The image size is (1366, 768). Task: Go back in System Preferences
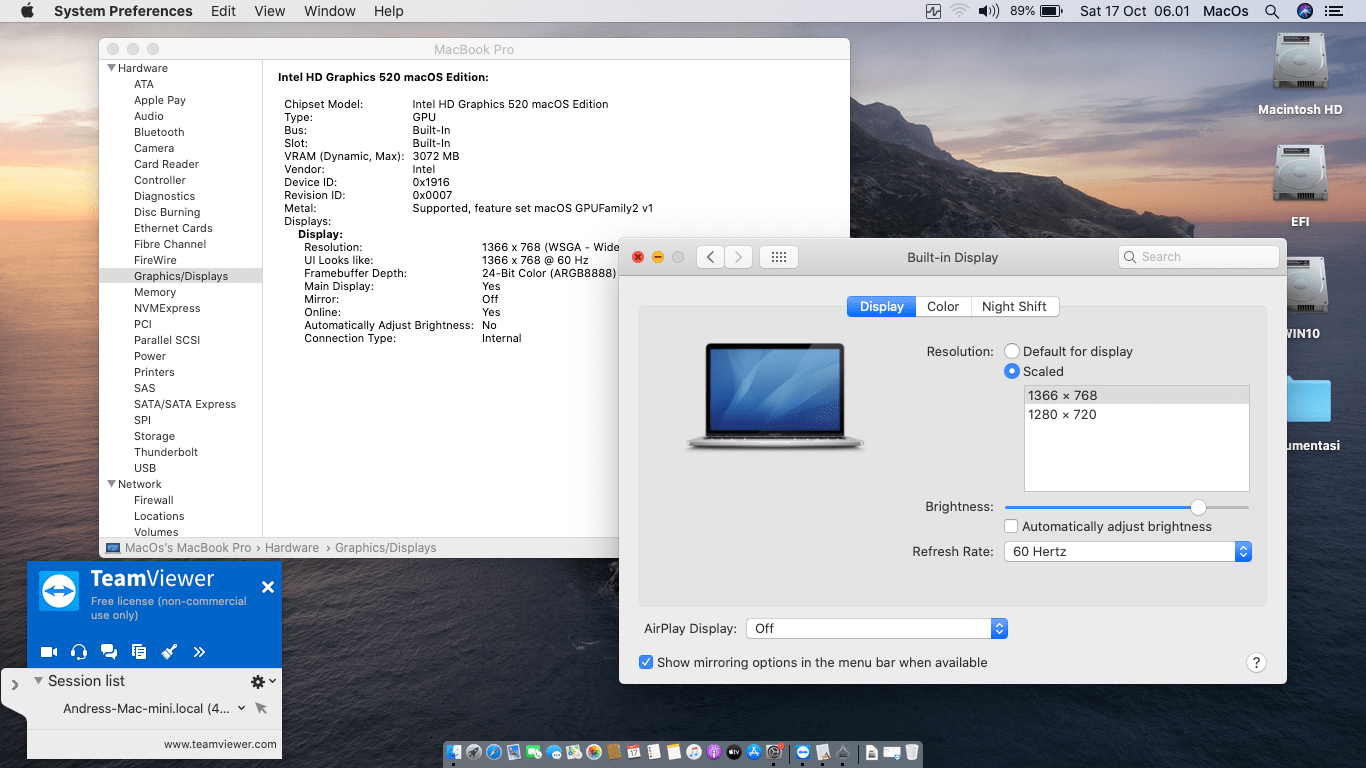(710, 257)
